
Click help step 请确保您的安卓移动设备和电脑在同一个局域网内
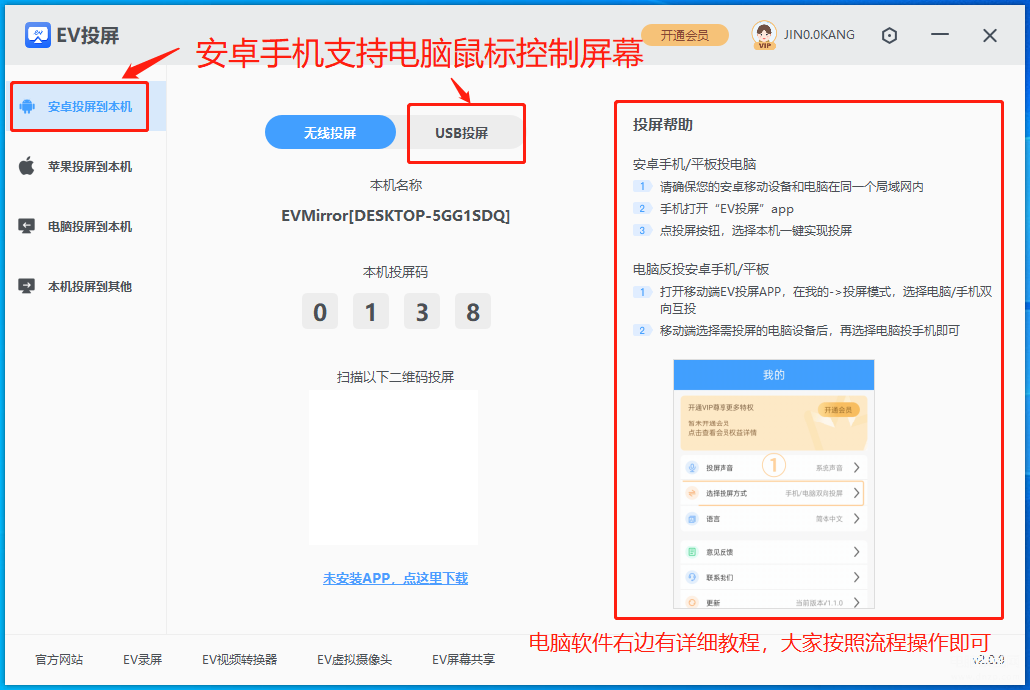792,187
